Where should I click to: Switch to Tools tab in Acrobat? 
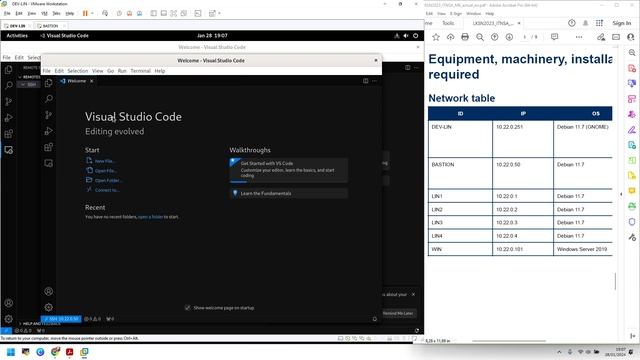point(448,23)
